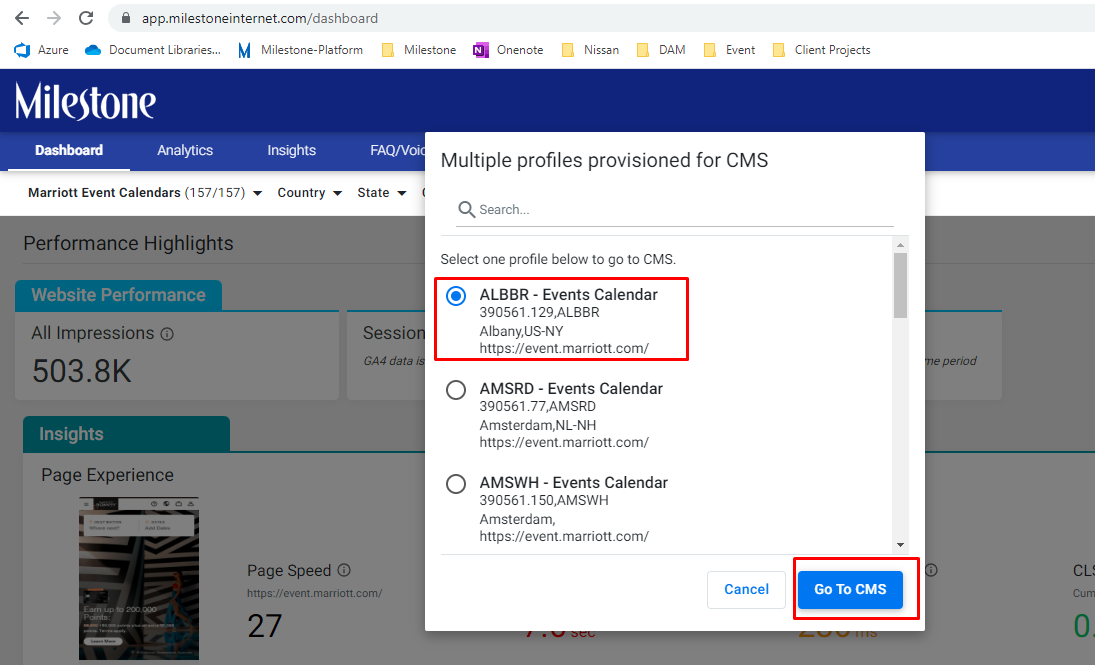Open the Country filter dropdown
This screenshot has width=1095, height=665.
(309, 193)
